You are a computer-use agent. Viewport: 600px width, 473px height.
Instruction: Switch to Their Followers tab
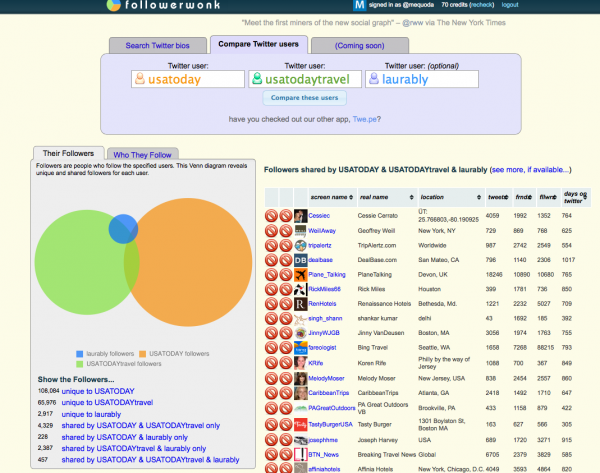coord(68,153)
